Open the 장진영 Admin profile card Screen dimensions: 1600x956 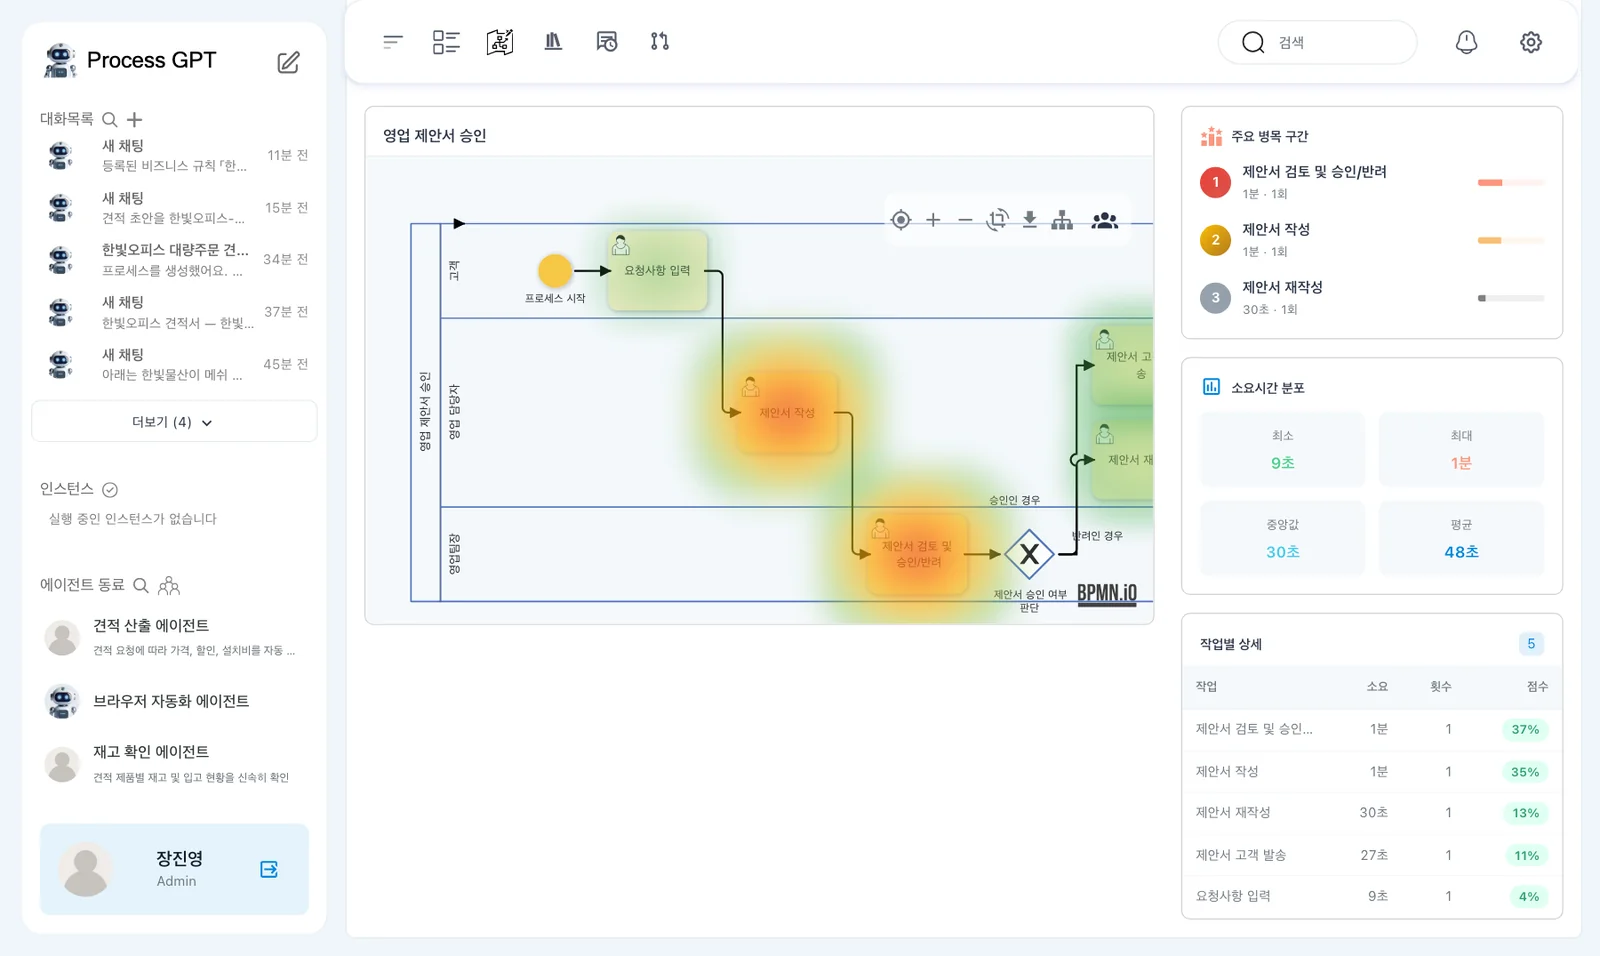point(174,869)
